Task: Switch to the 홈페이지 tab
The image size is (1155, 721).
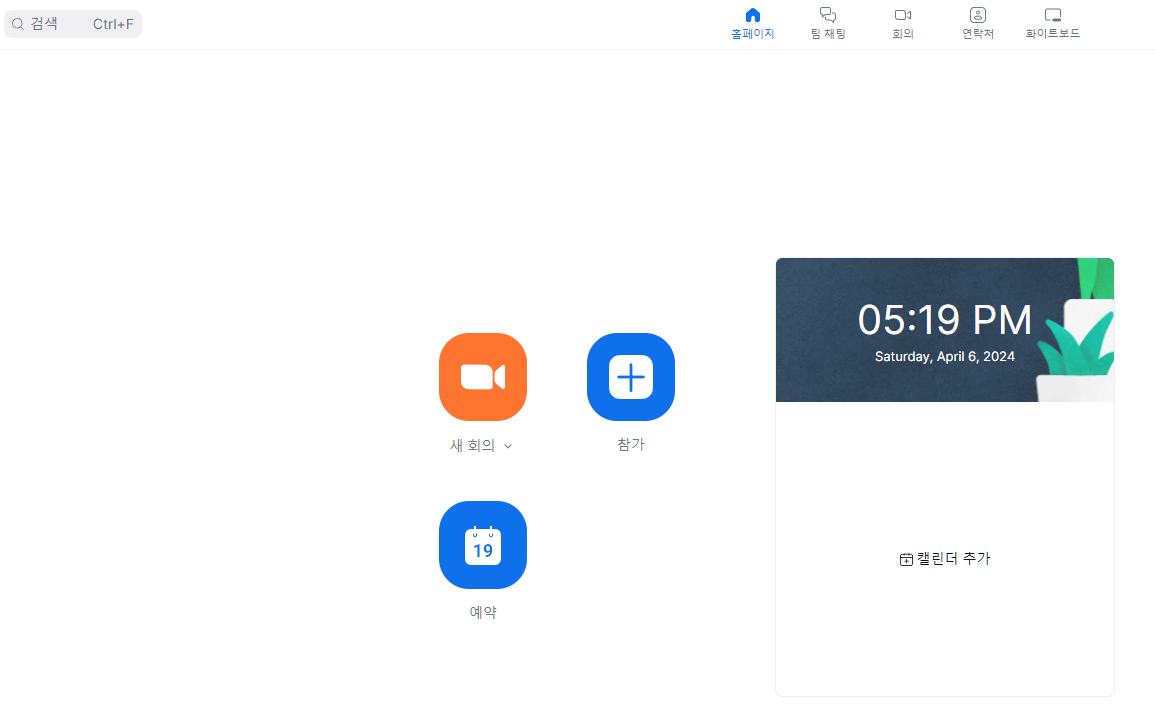Action: tap(752, 24)
